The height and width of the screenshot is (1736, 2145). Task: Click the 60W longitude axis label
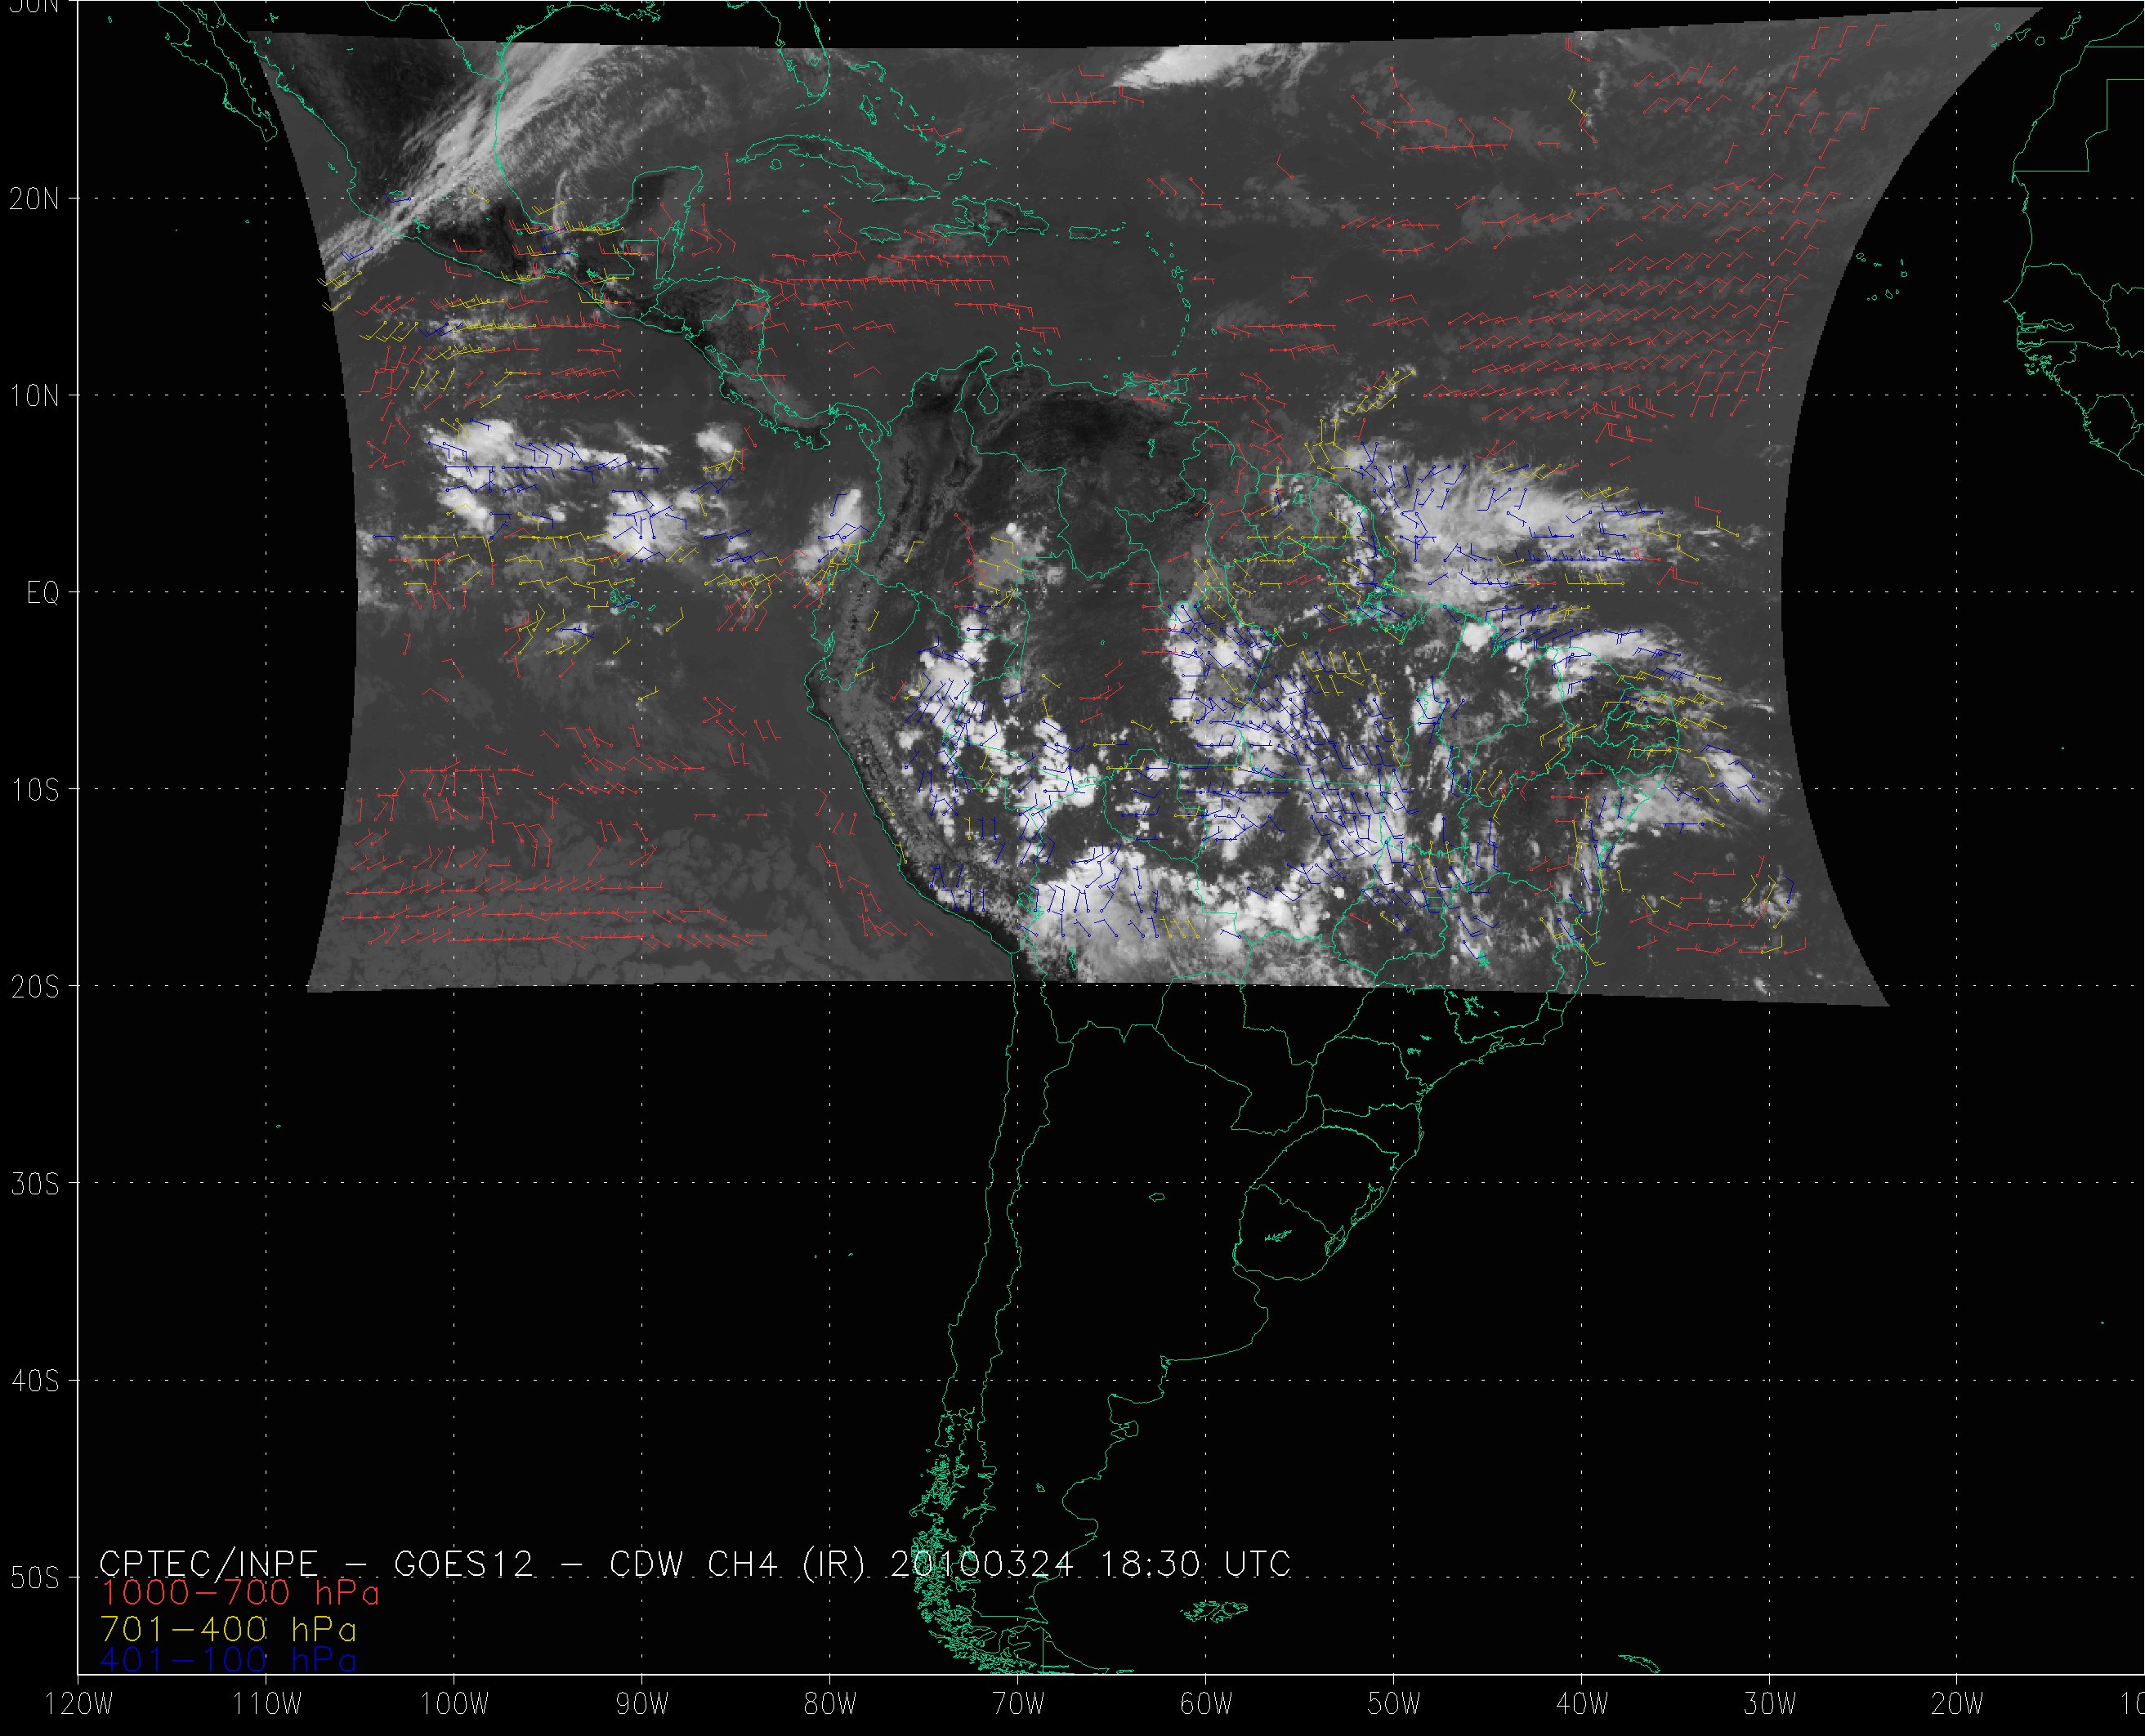(x=1206, y=1704)
